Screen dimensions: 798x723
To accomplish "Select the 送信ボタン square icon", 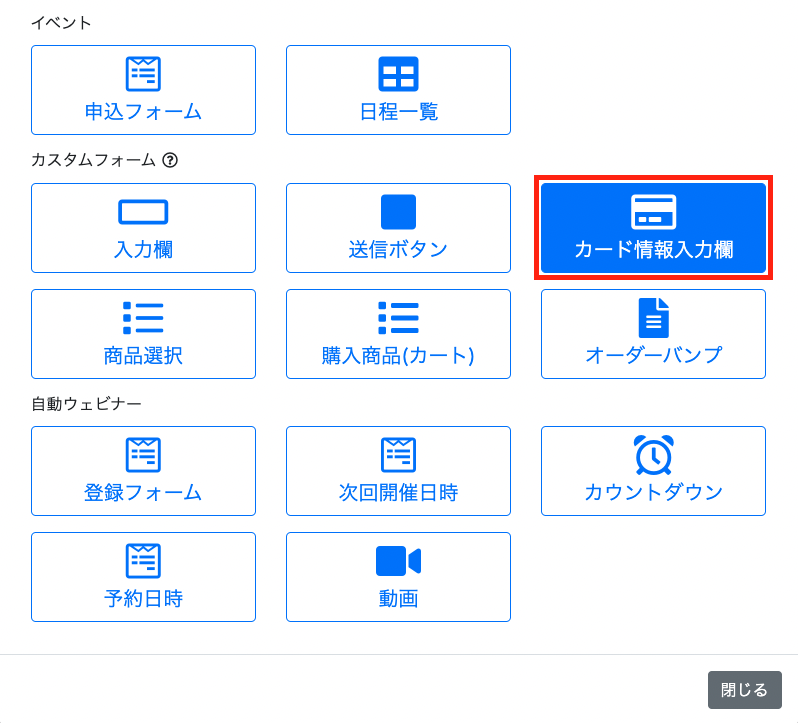I will [398, 212].
